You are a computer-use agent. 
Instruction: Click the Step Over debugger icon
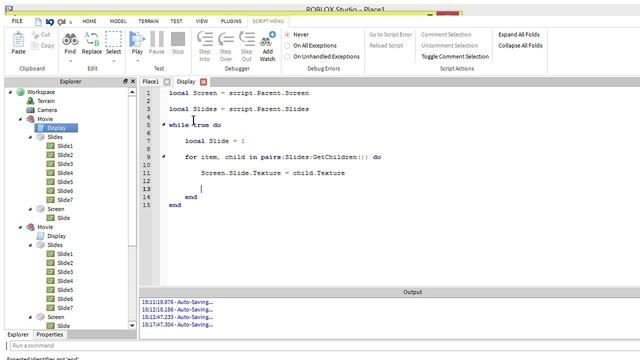click(x=226, y=39)
